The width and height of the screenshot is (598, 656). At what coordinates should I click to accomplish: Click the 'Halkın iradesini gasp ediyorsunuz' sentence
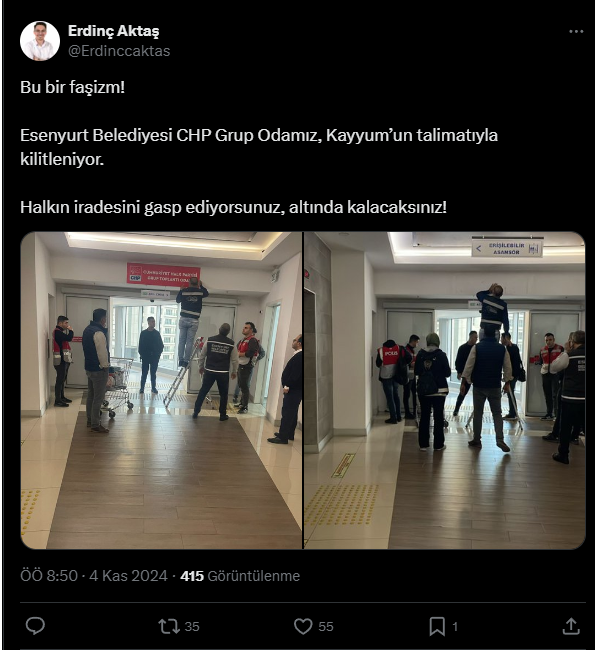[234, 207]
